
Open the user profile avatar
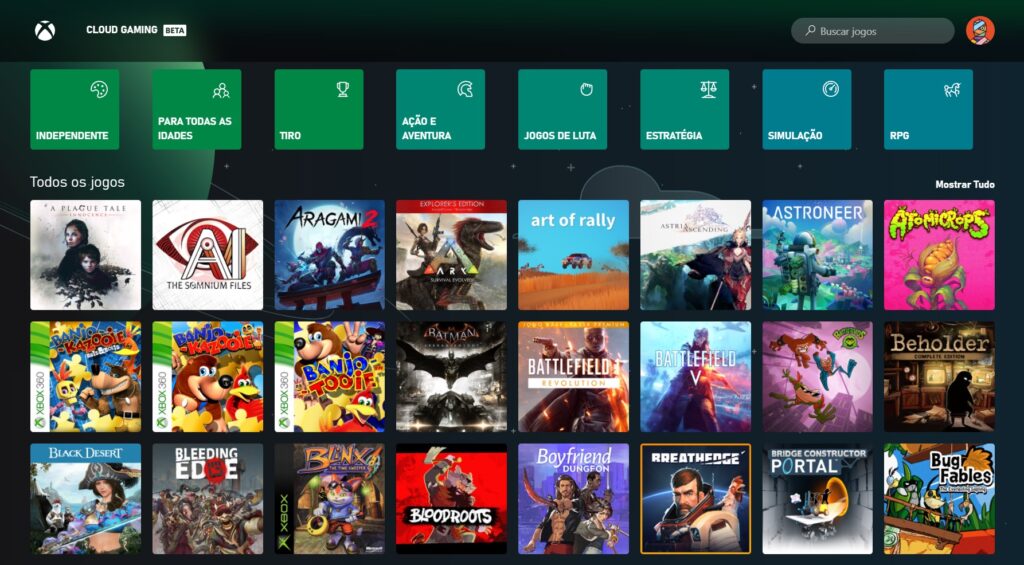coord(980,31)
